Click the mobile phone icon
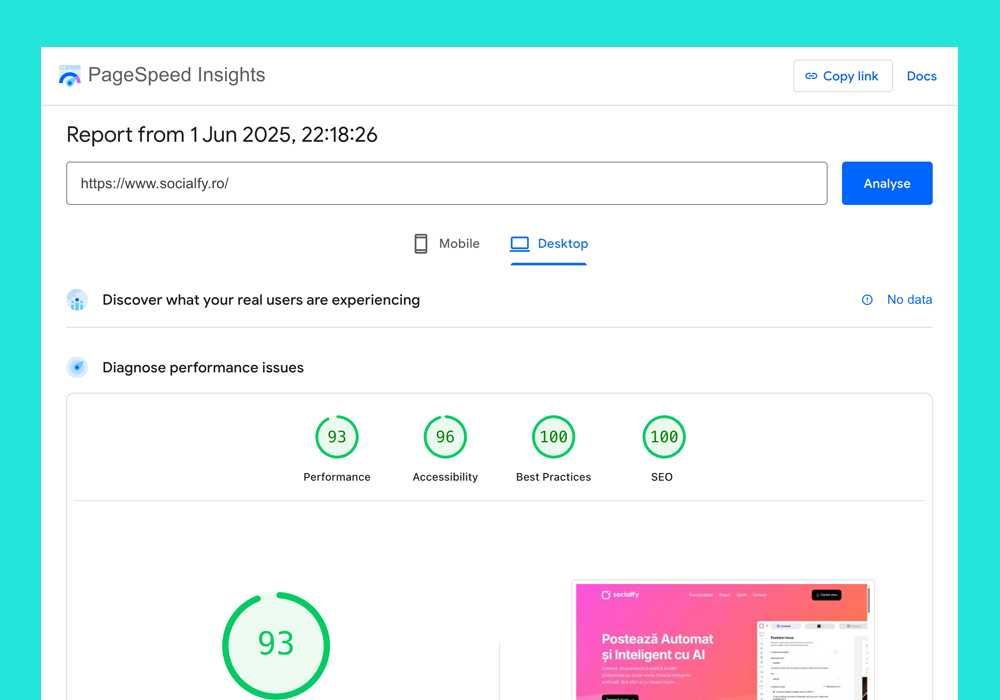 pos(420,244)
